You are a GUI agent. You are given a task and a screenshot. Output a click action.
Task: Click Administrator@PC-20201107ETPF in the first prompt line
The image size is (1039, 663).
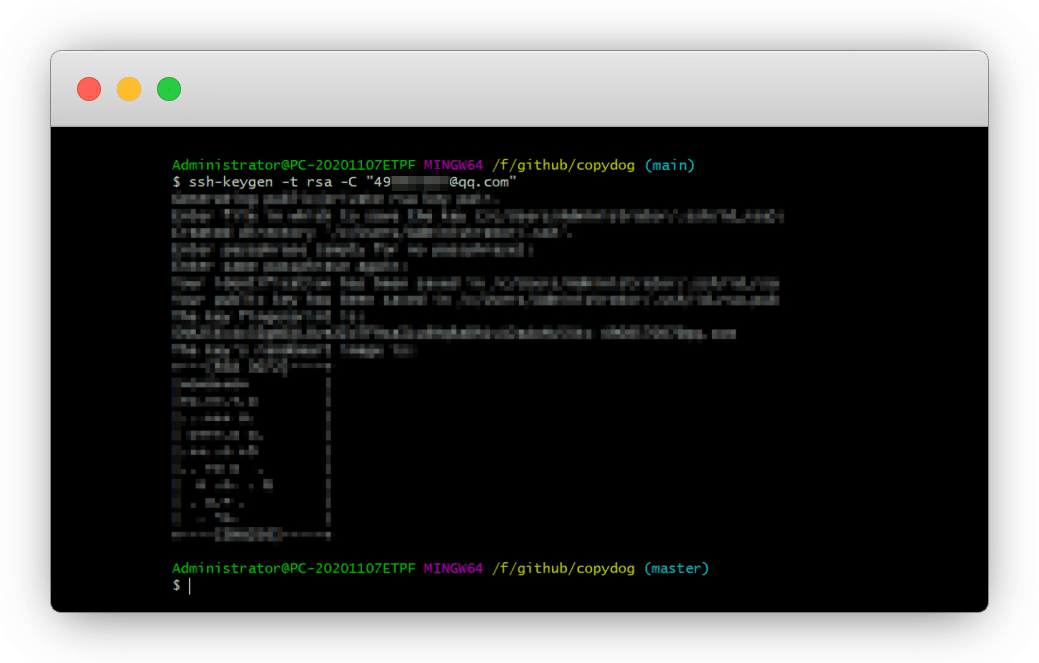(294, 165)
